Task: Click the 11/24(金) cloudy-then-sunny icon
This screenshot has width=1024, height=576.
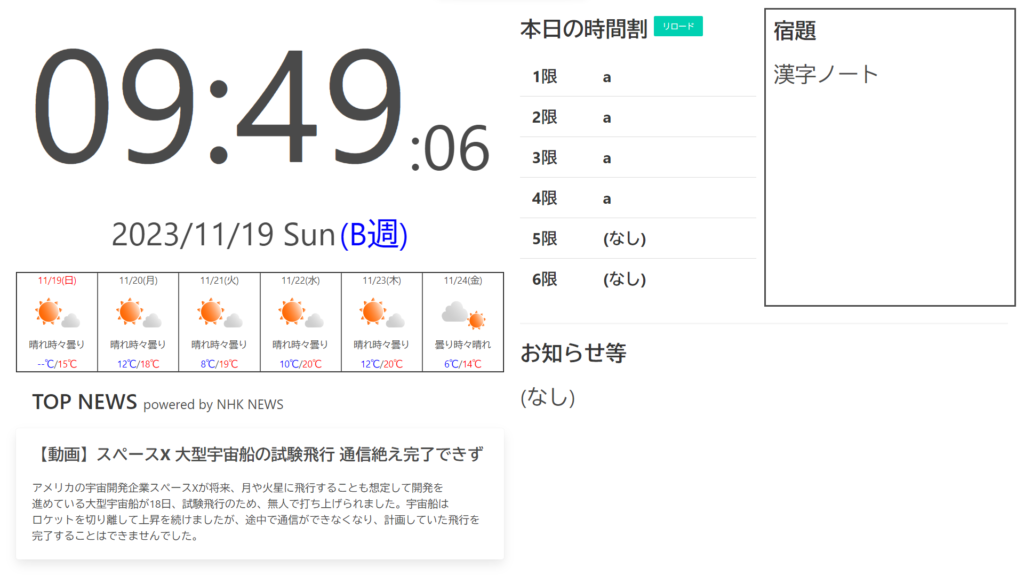Action: (x=463, y=315)
